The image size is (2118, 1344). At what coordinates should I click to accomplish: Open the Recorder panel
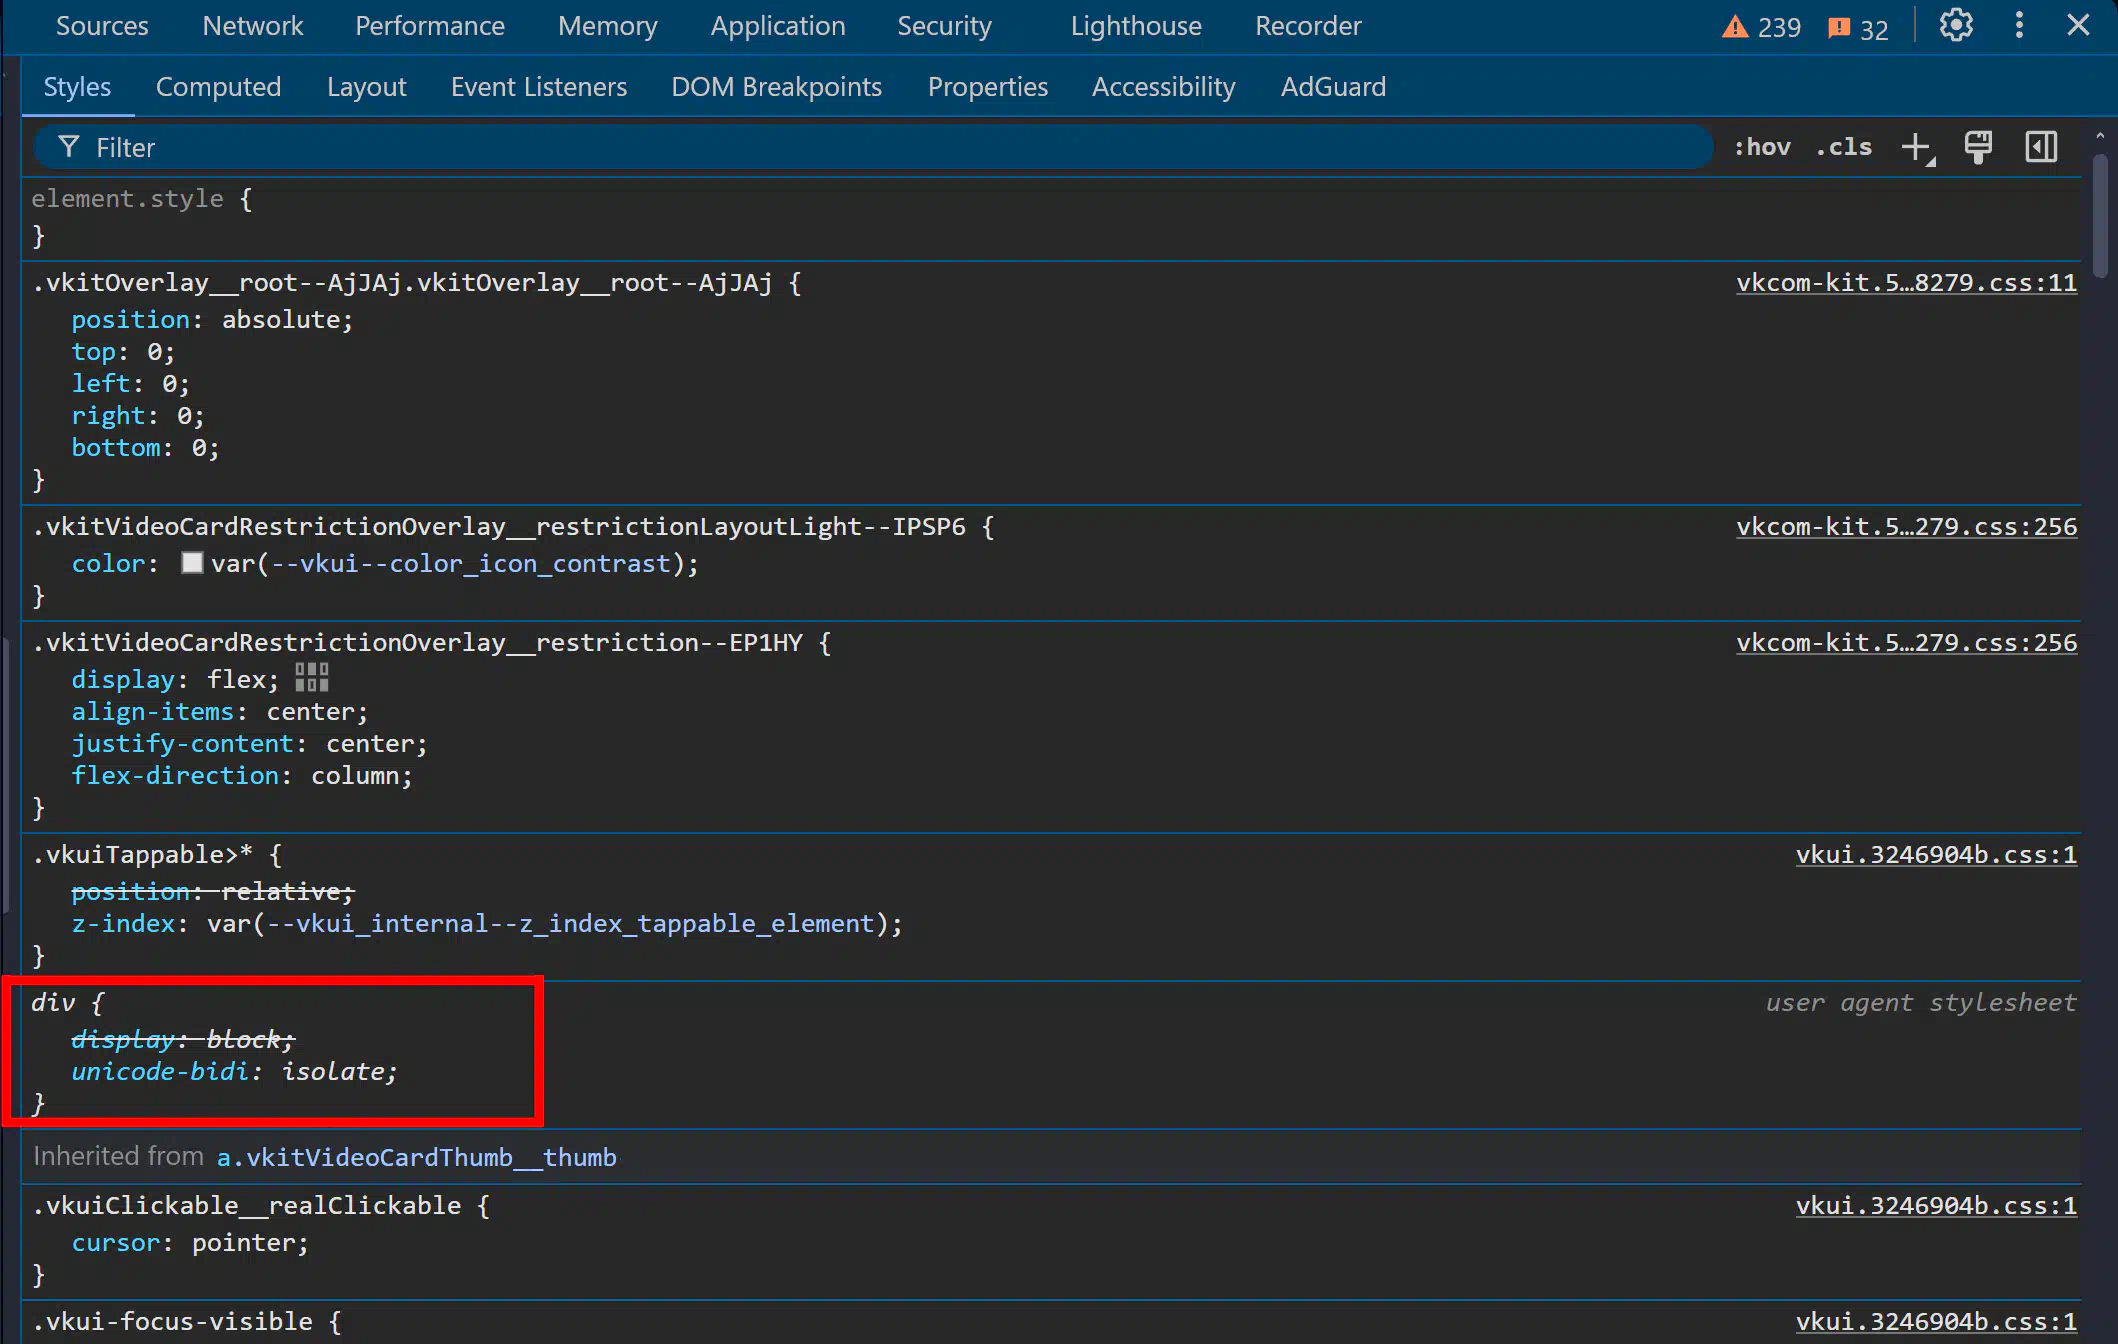point(1308,26)
